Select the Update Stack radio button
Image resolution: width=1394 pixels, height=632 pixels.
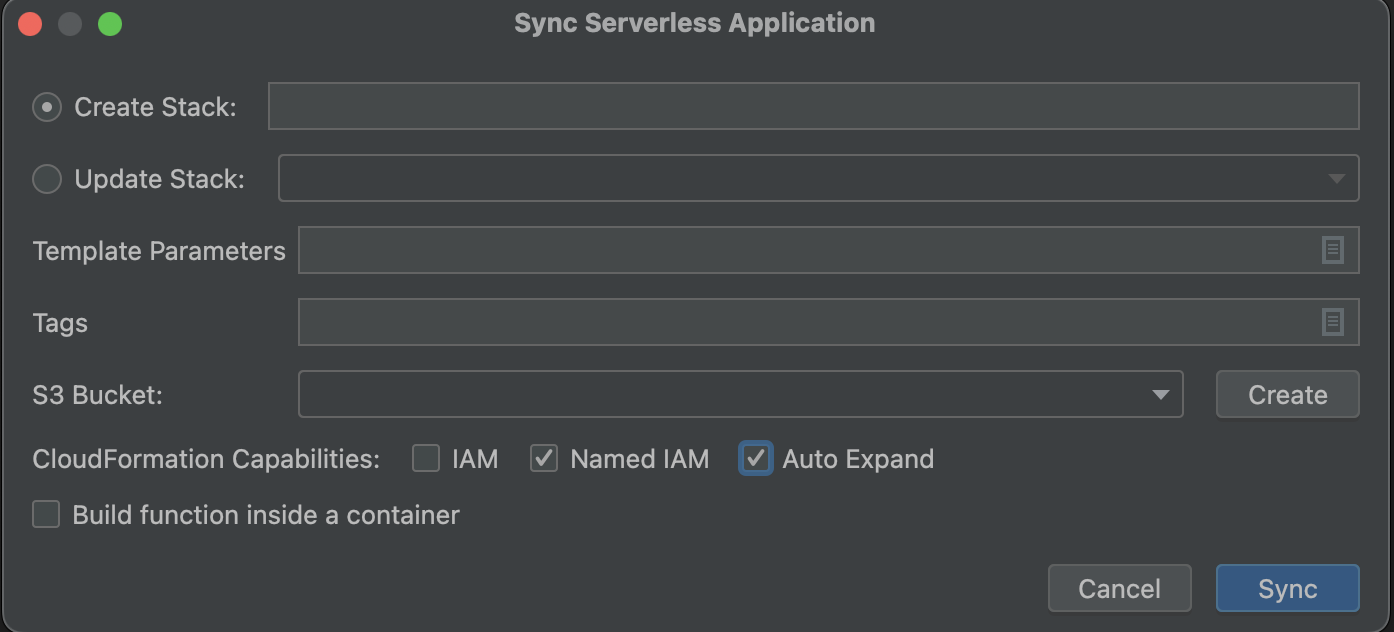[x=47, y=179]
